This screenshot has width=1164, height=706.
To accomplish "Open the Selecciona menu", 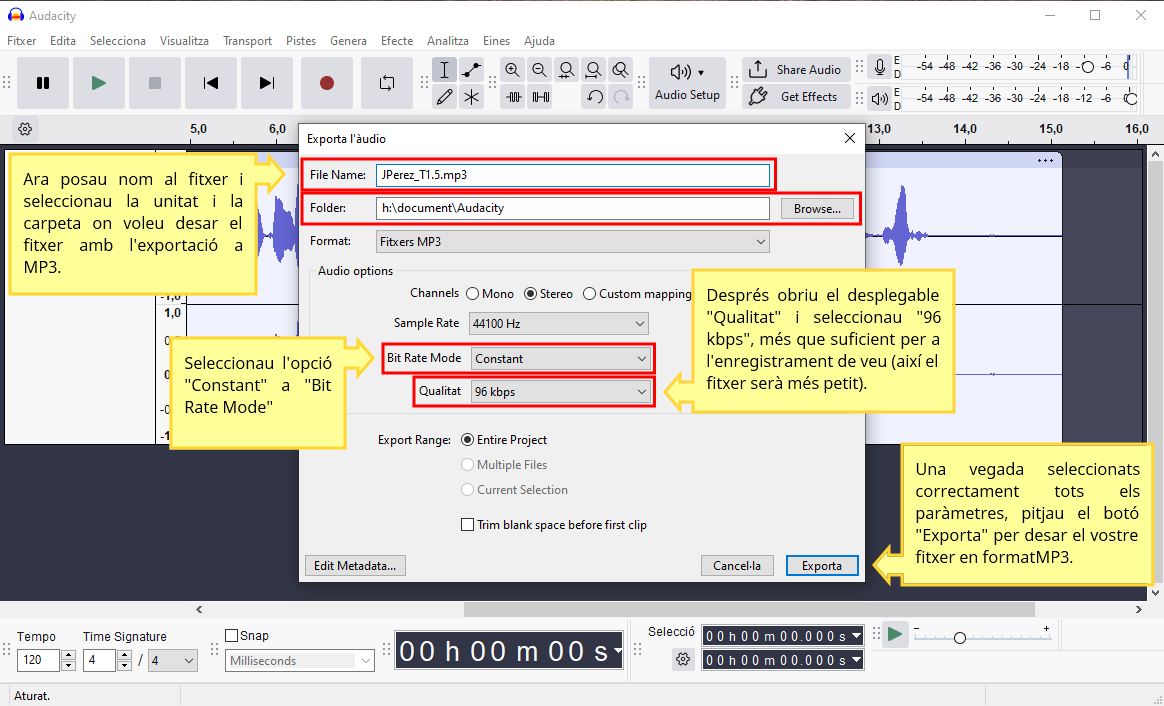I will (118, 41).
